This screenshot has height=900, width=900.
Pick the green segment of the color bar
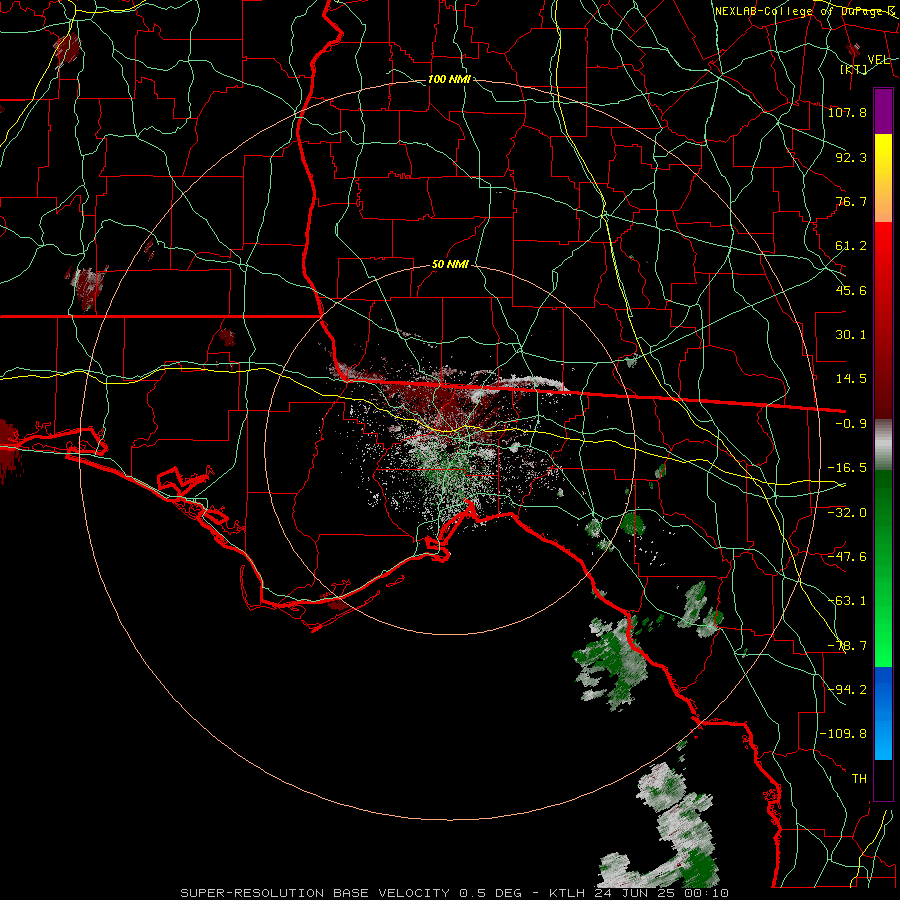[883, 568]
